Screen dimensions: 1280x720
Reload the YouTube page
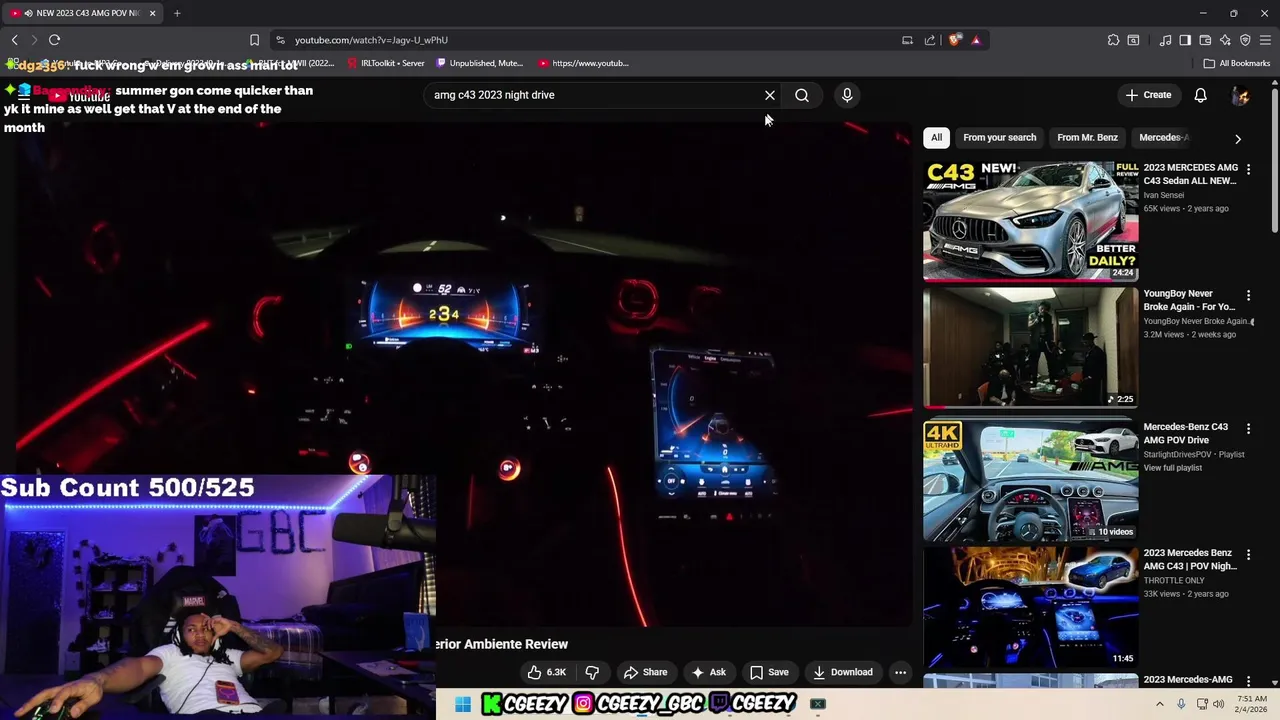coord(54,40)
